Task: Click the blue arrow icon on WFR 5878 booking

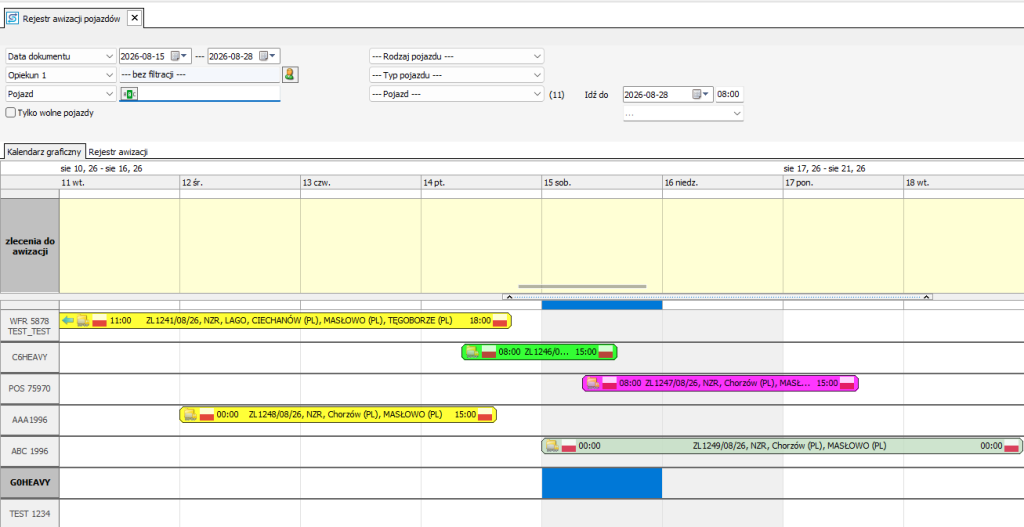Action: tap(68, 321)
